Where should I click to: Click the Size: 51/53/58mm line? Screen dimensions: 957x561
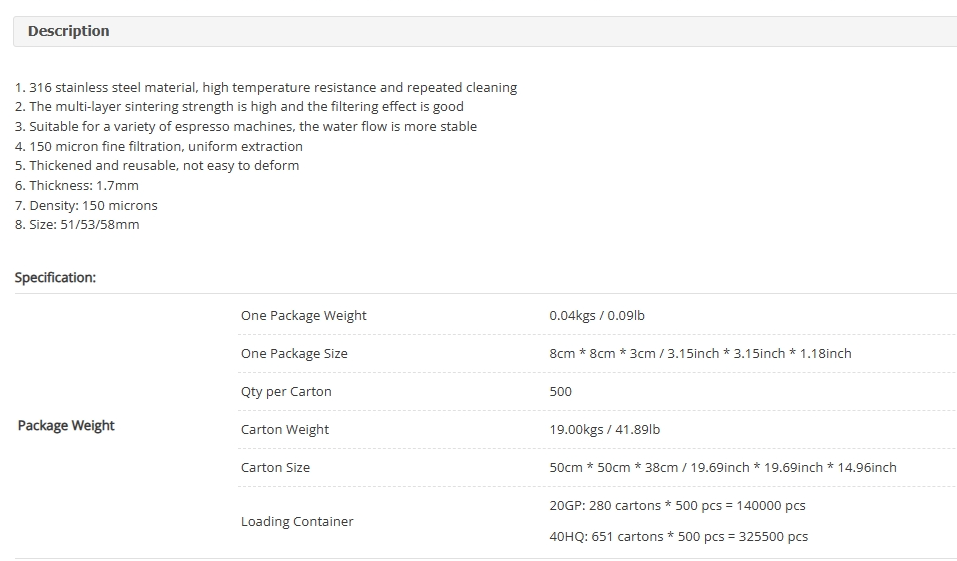point(77,225)
